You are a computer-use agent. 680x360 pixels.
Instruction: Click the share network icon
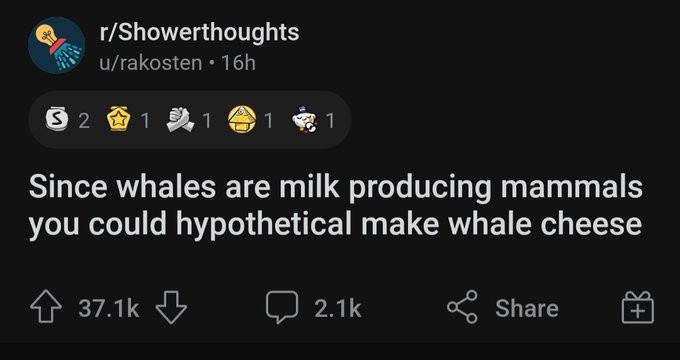(462, 307)
